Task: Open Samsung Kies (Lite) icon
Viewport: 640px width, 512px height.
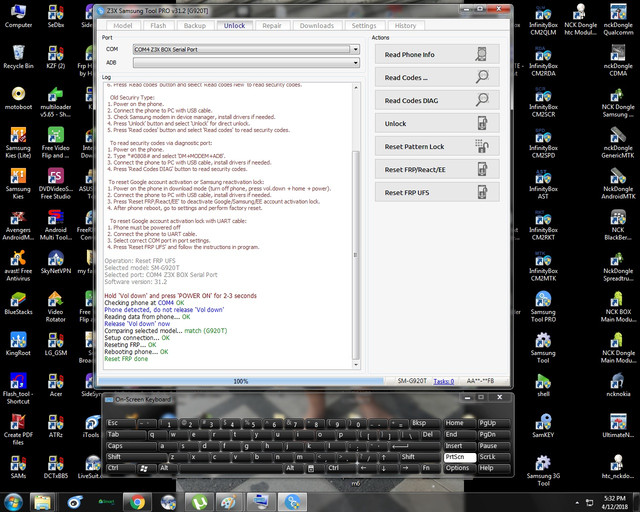Action: (x=18, y=143)
